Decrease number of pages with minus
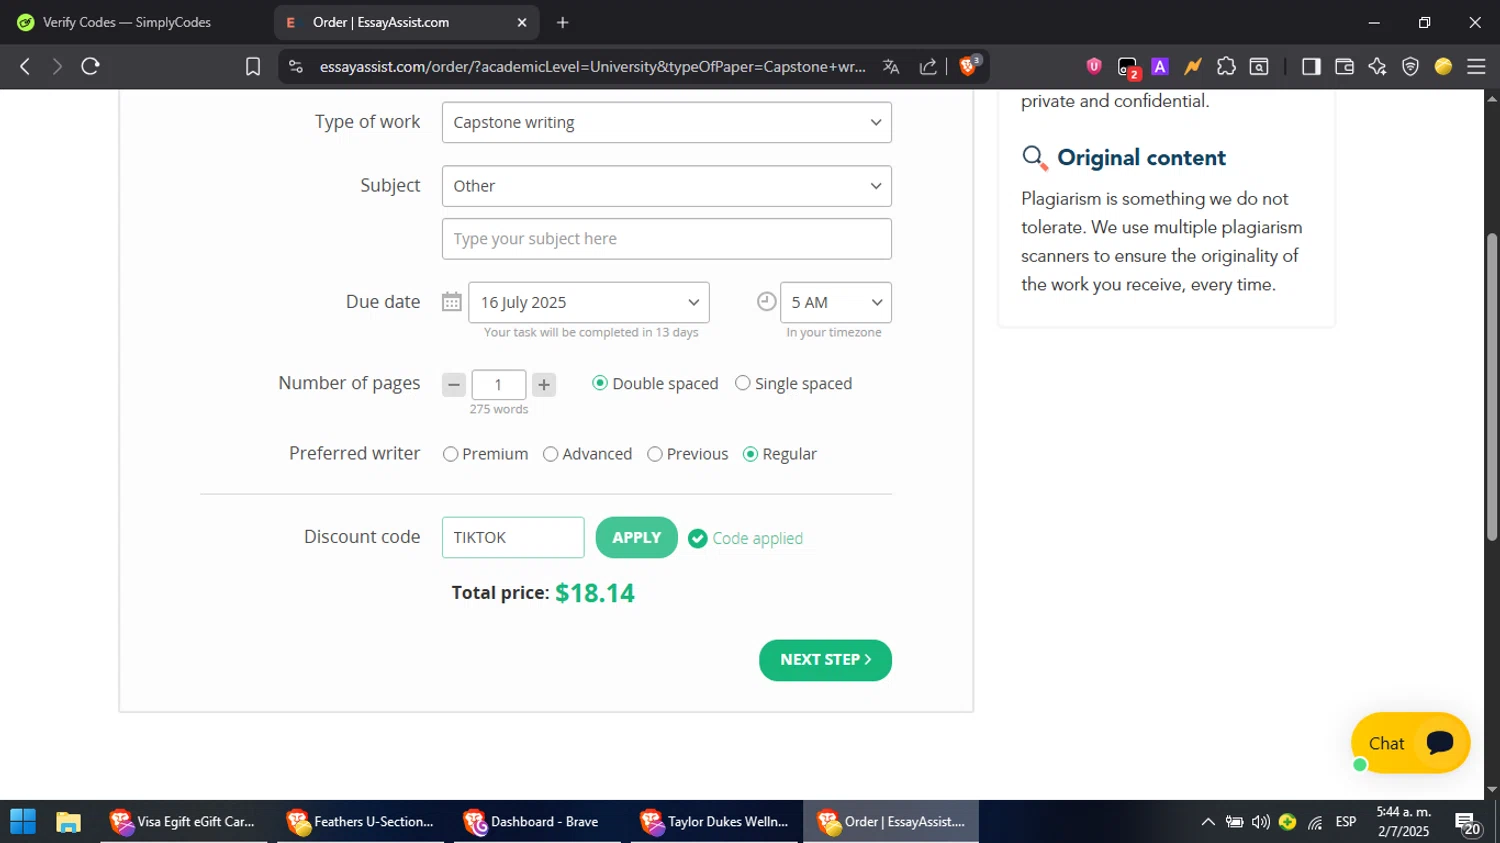The image size is (1500, 843). pyautogui.click(x=454, y=385)
